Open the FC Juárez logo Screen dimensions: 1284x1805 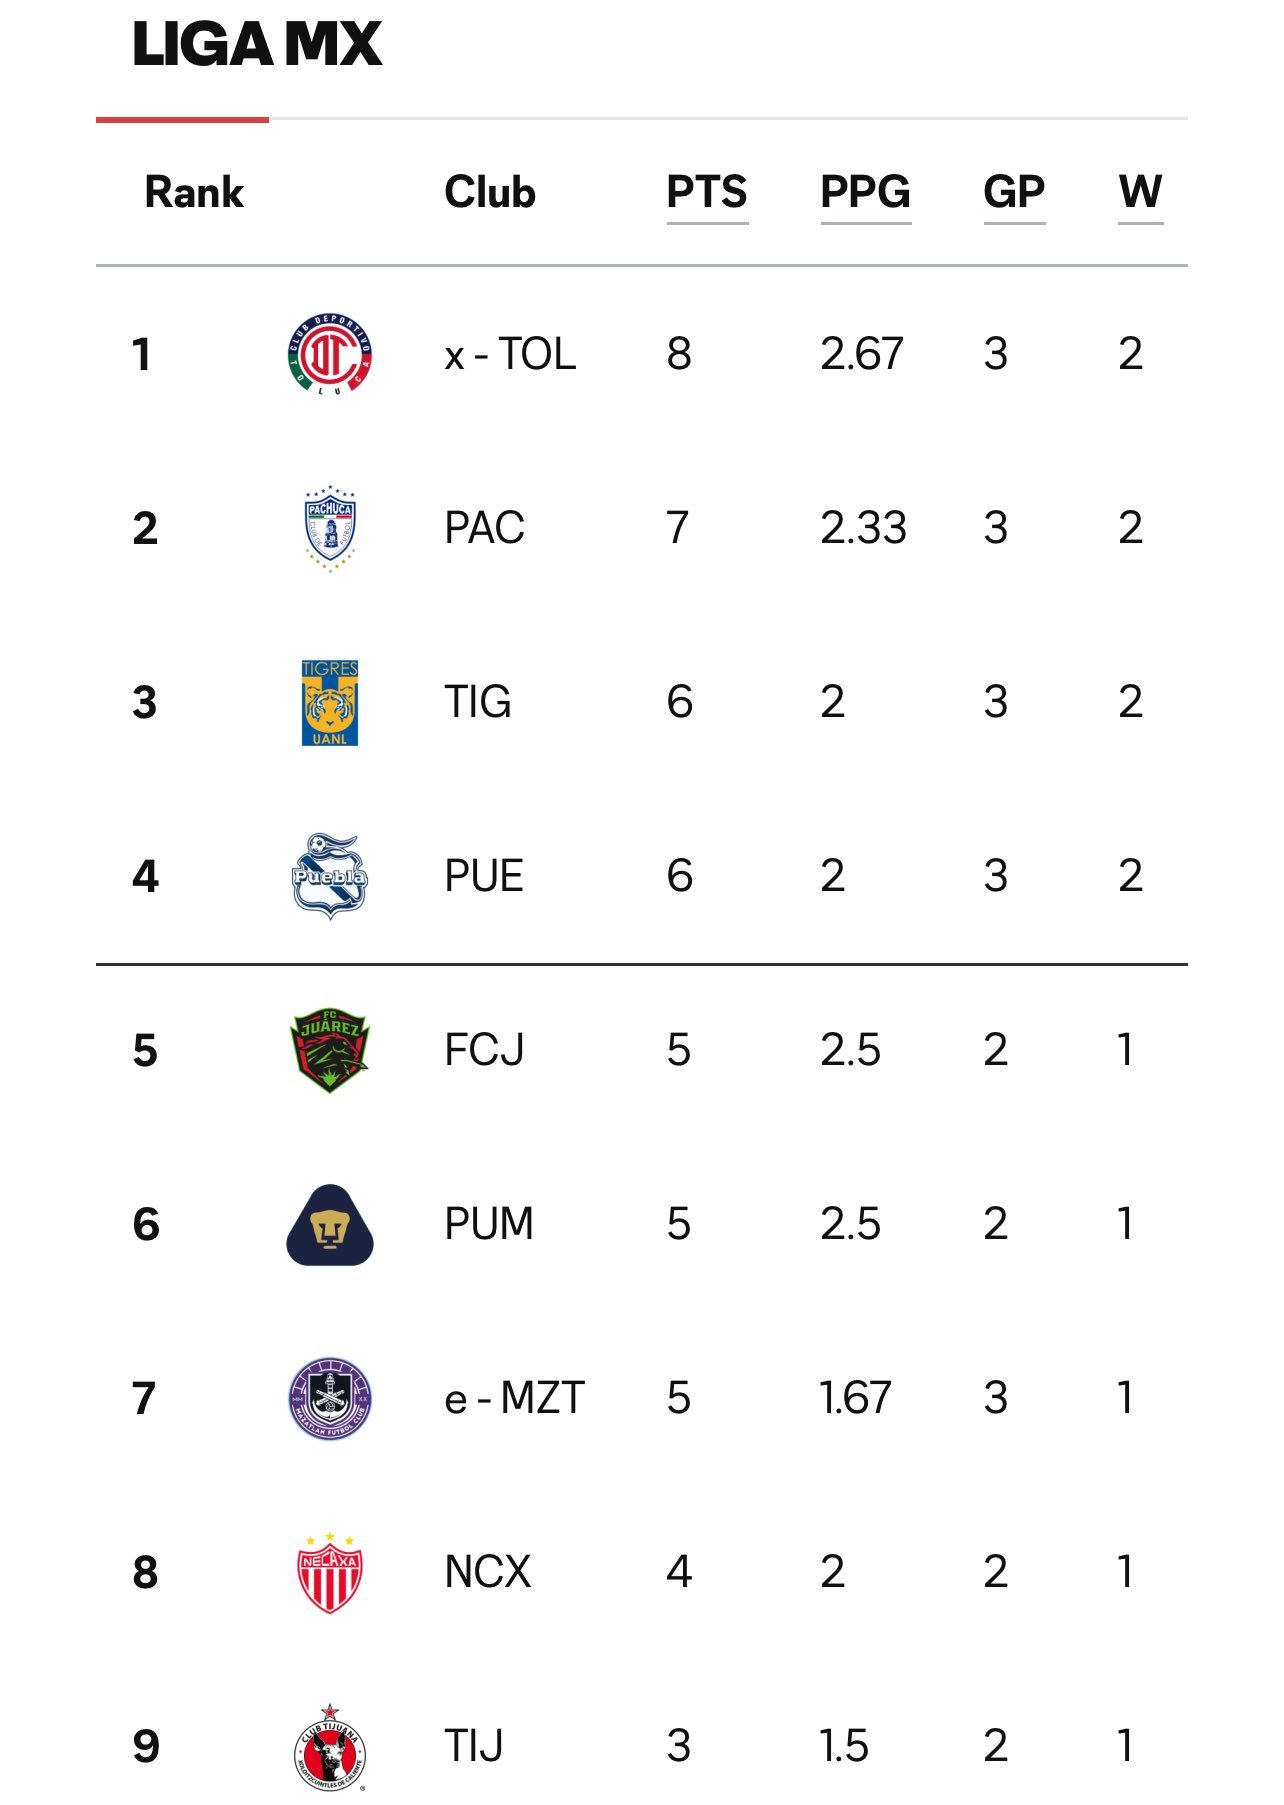tap(330, 1050)
